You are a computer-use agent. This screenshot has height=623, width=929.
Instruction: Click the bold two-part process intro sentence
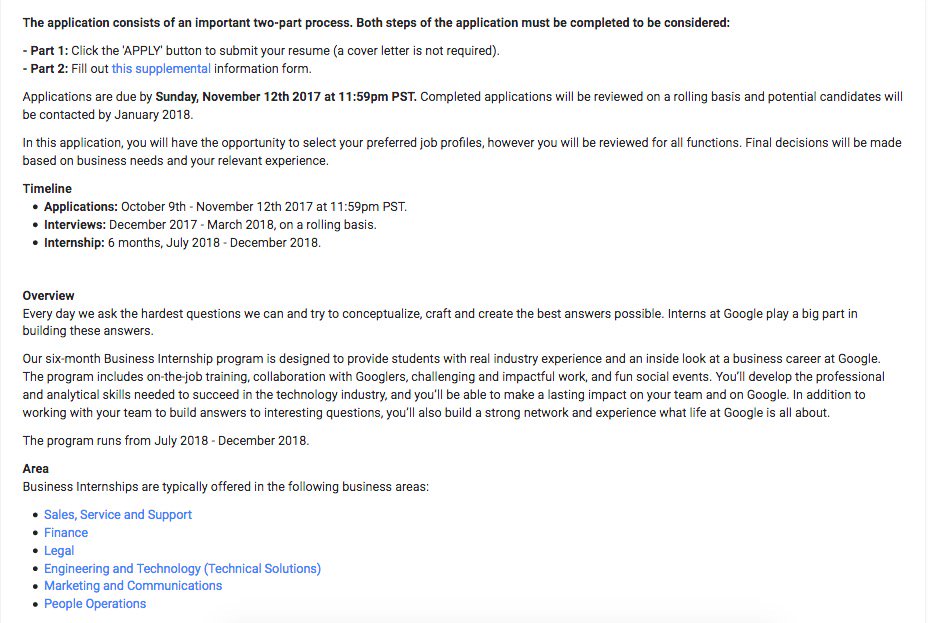coord(376,21)
